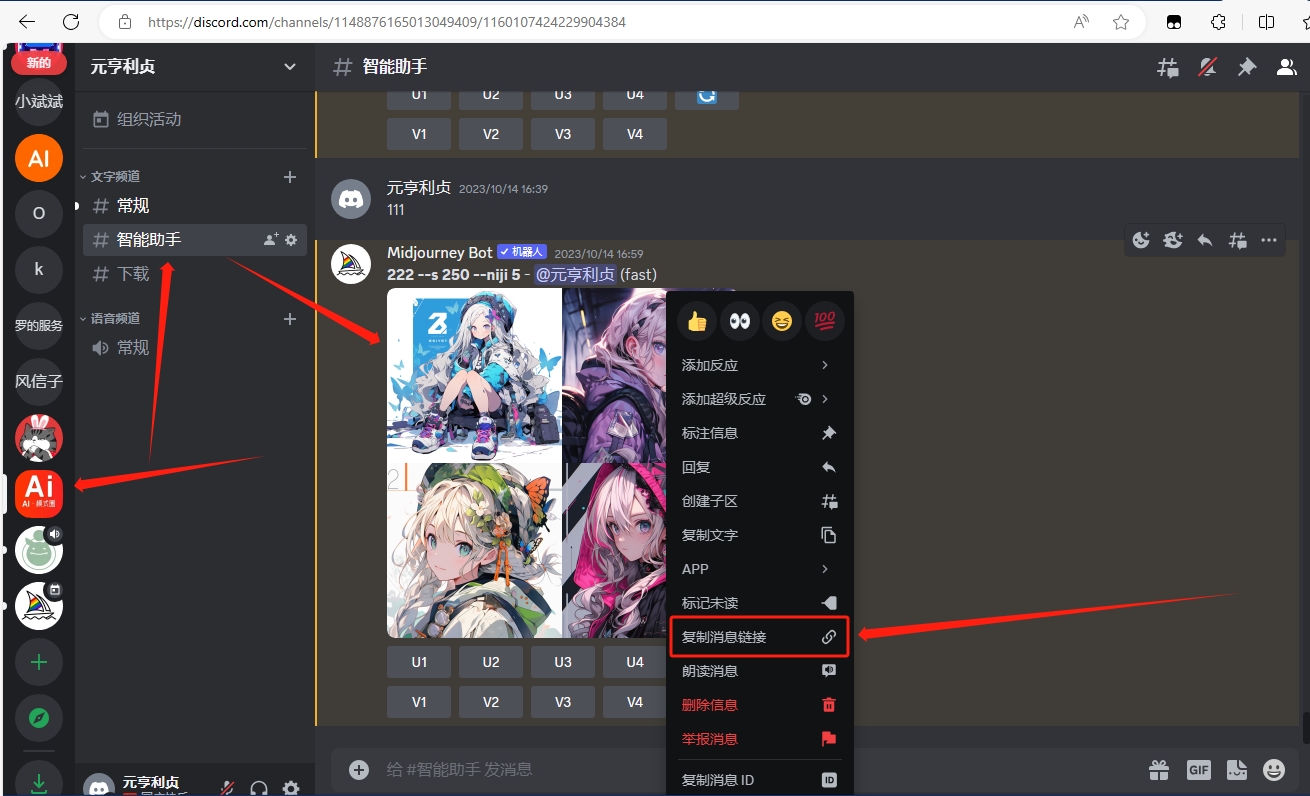Select 举报消息 menu item

point(760,739)
